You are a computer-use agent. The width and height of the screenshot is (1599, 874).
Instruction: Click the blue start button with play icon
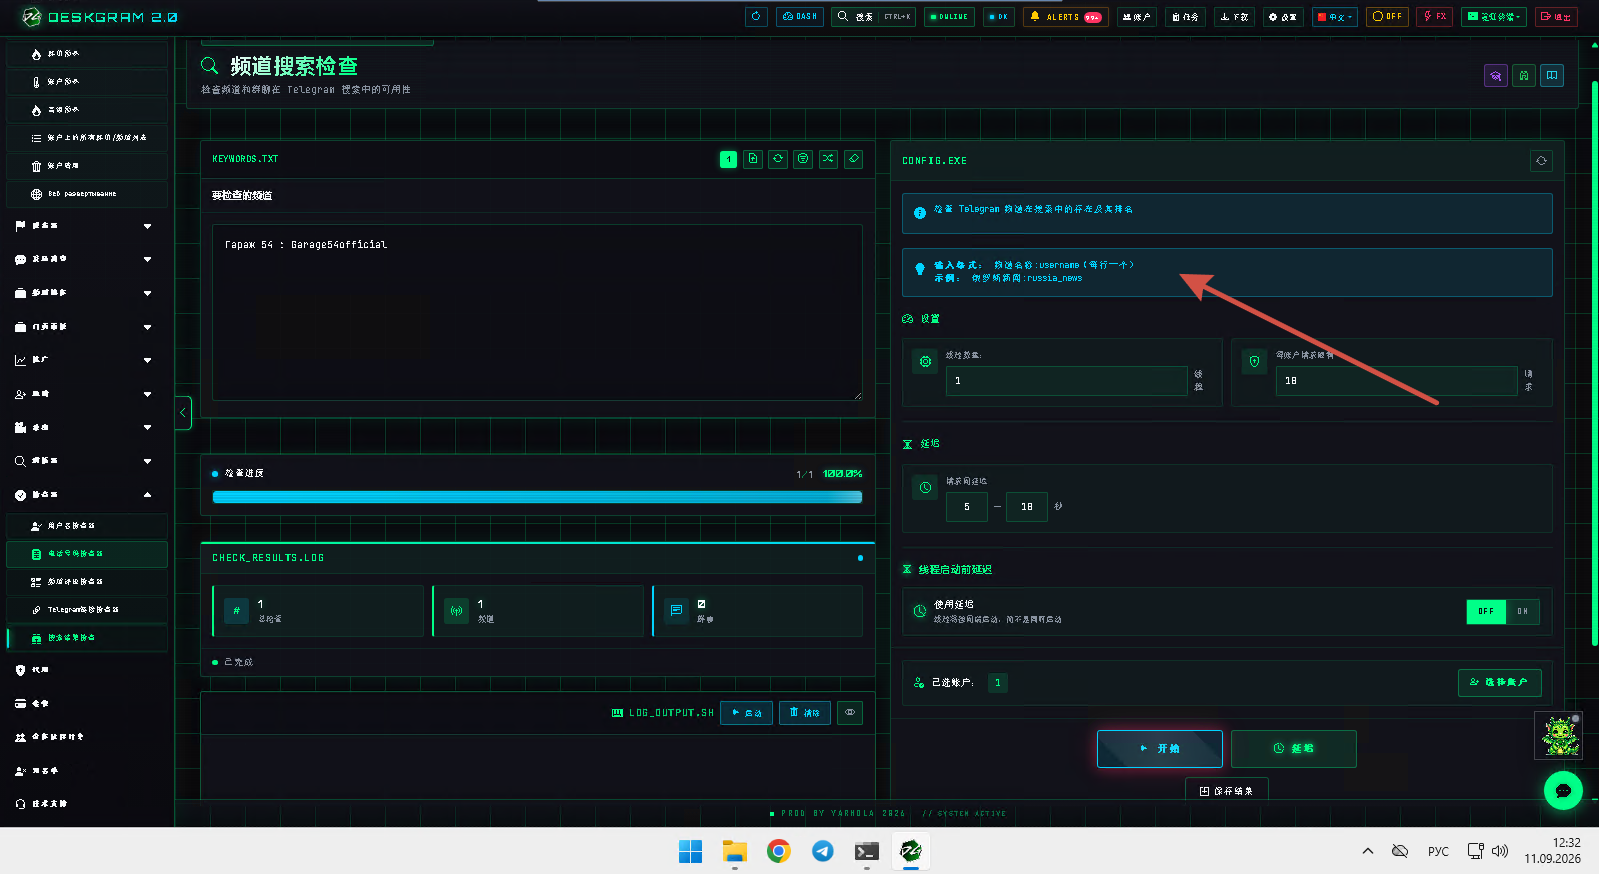(x=1160, y=749)
